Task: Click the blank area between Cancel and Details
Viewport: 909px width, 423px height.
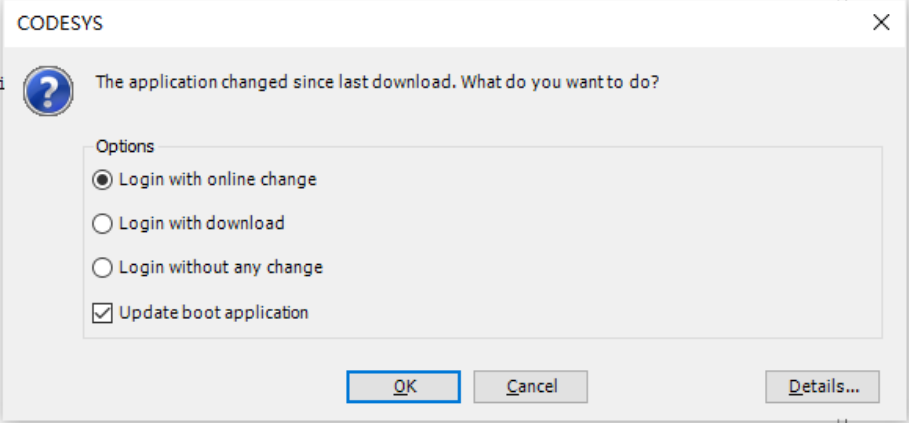Action: (675, 387)
